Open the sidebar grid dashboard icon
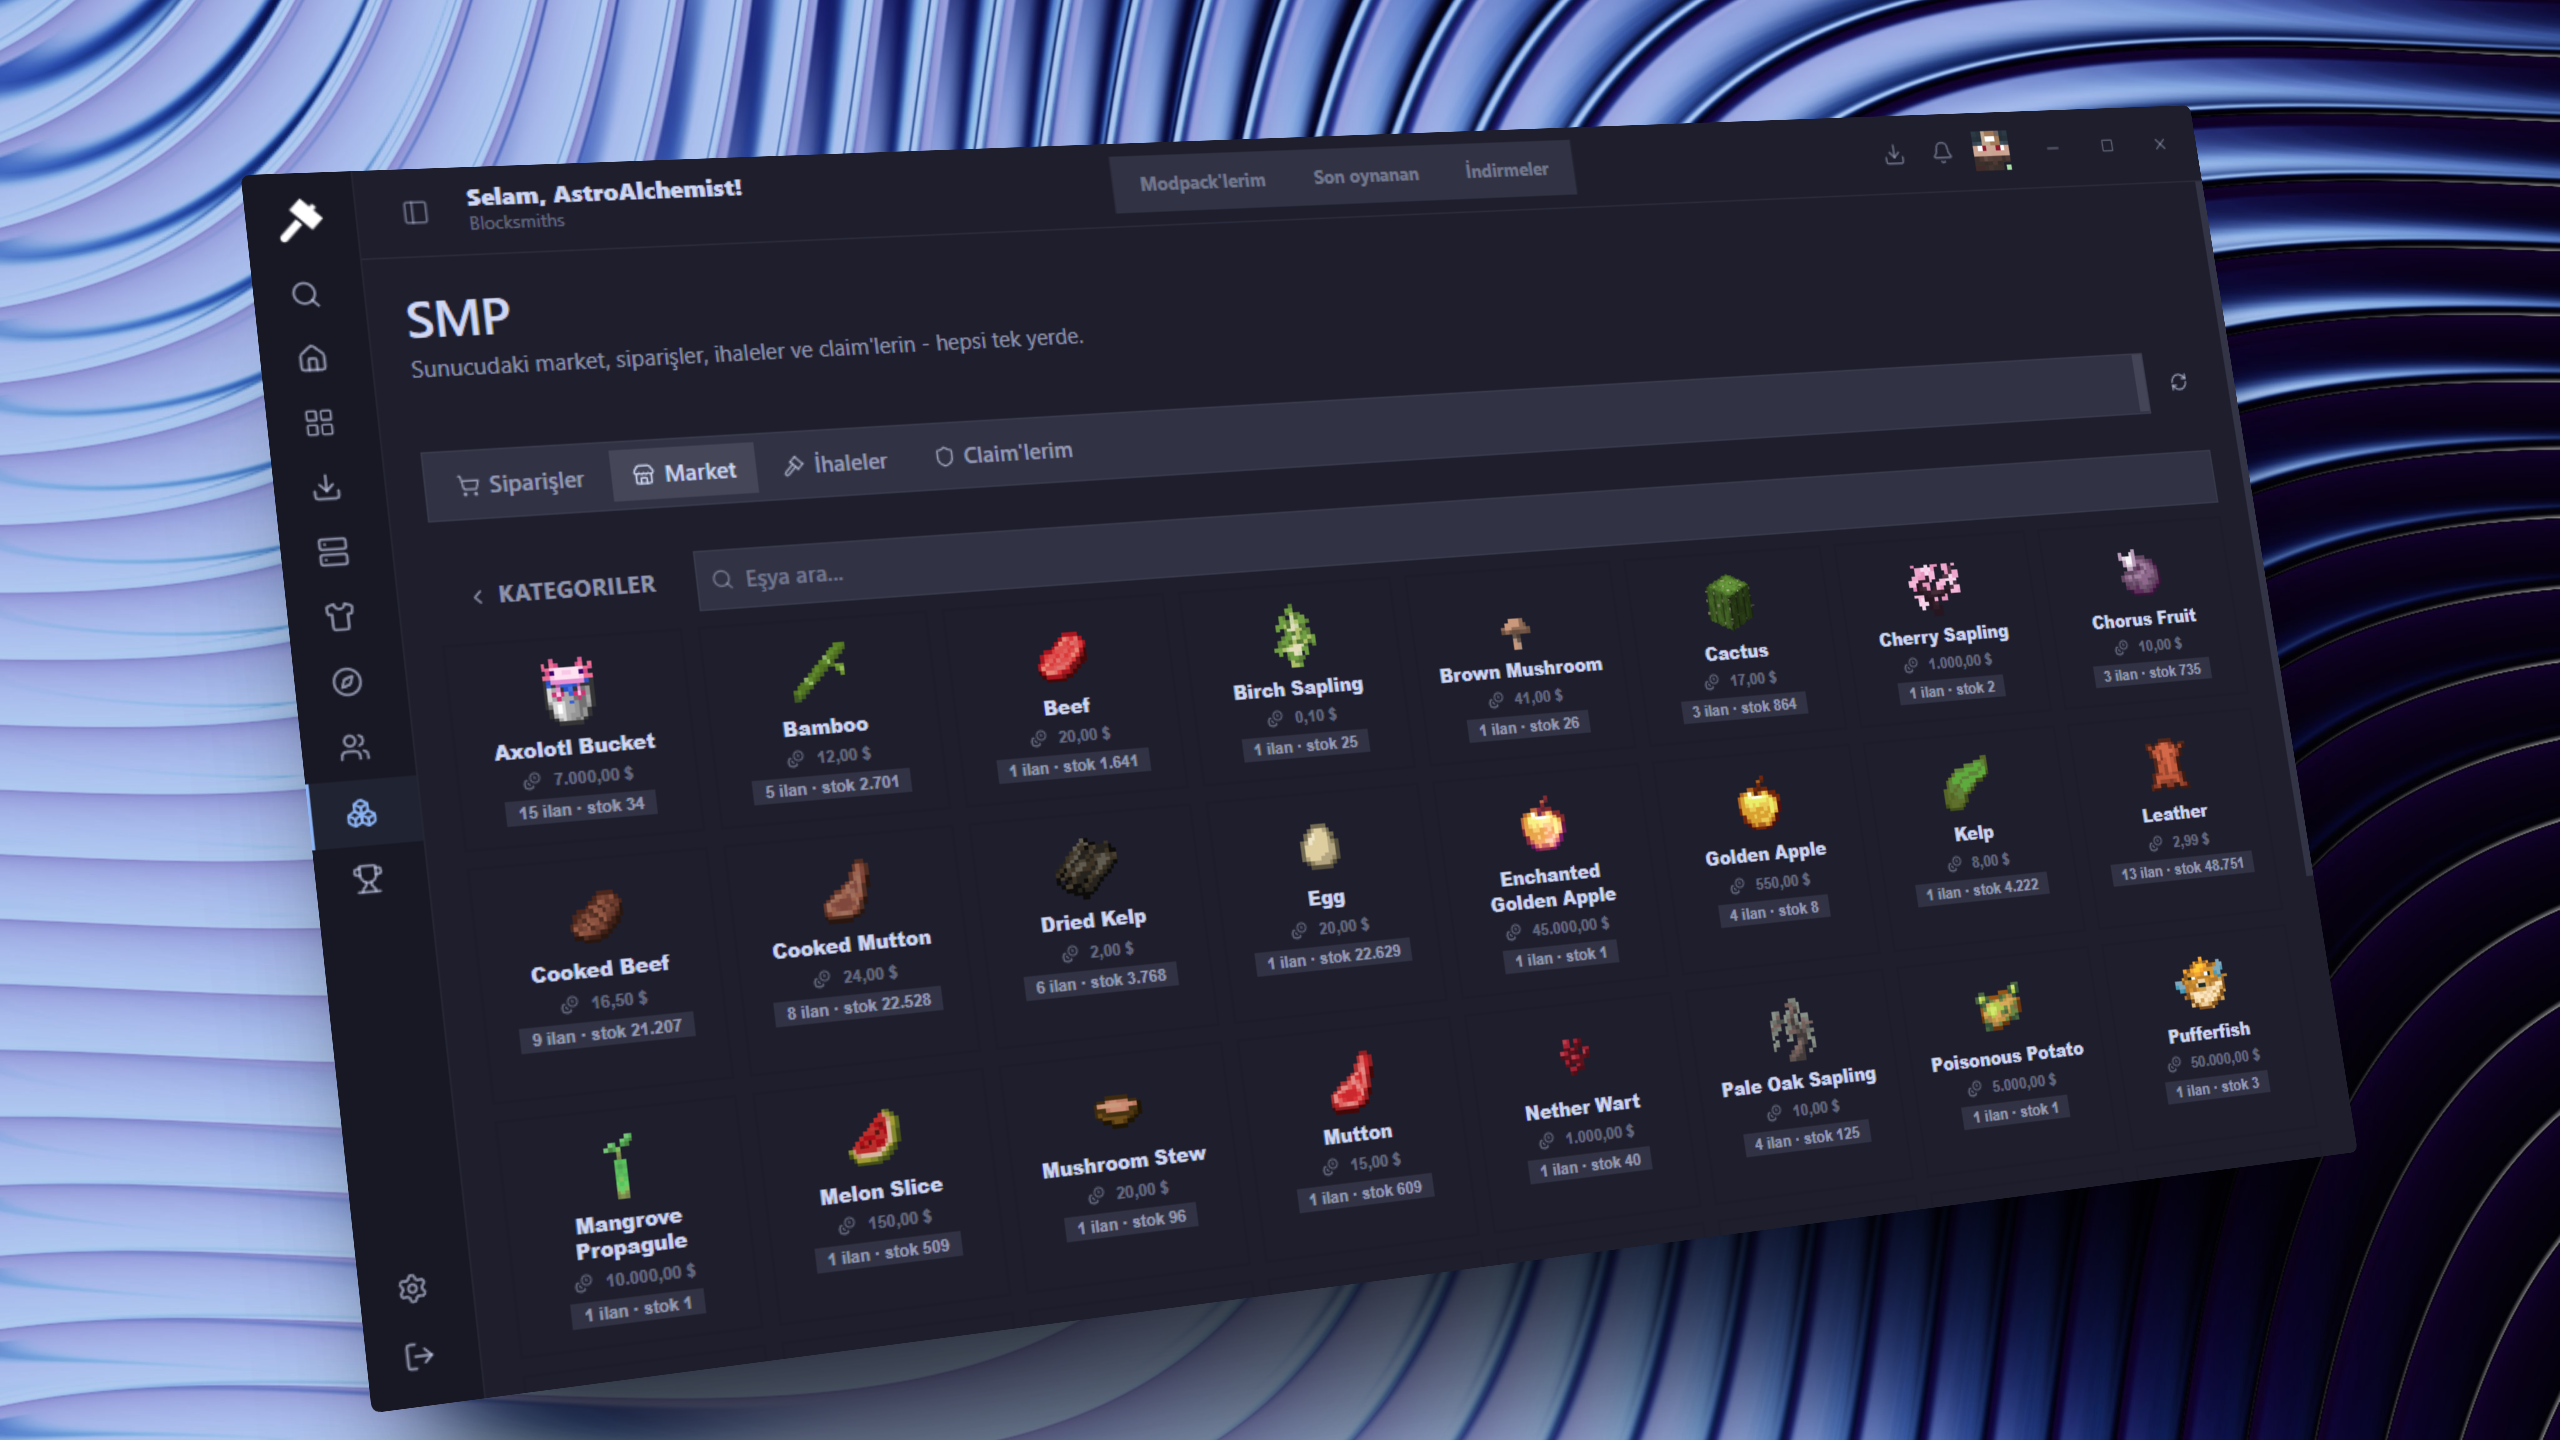The width and height of the screenshot is (2560, 1440). (319, 423)
